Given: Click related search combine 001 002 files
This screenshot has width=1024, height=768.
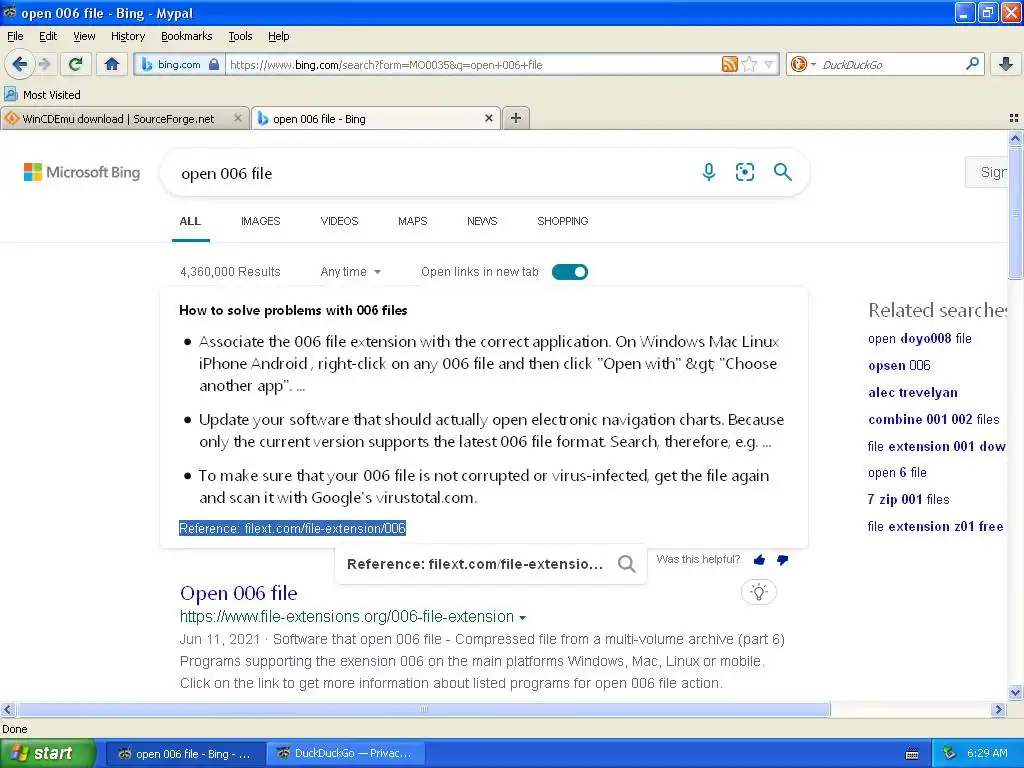Looking at the screenshot, I should (x=933, y=419).
